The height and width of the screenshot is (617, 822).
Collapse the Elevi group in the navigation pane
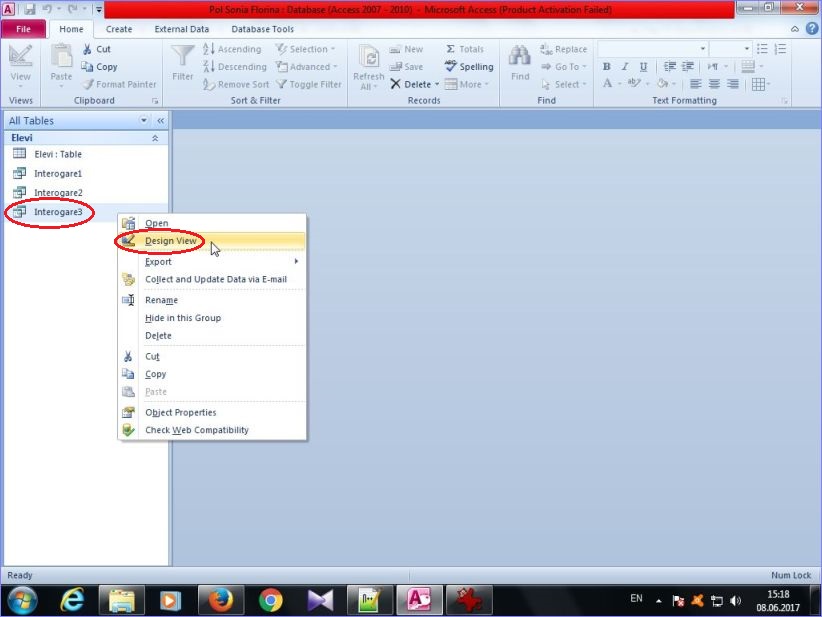(155, 138)
